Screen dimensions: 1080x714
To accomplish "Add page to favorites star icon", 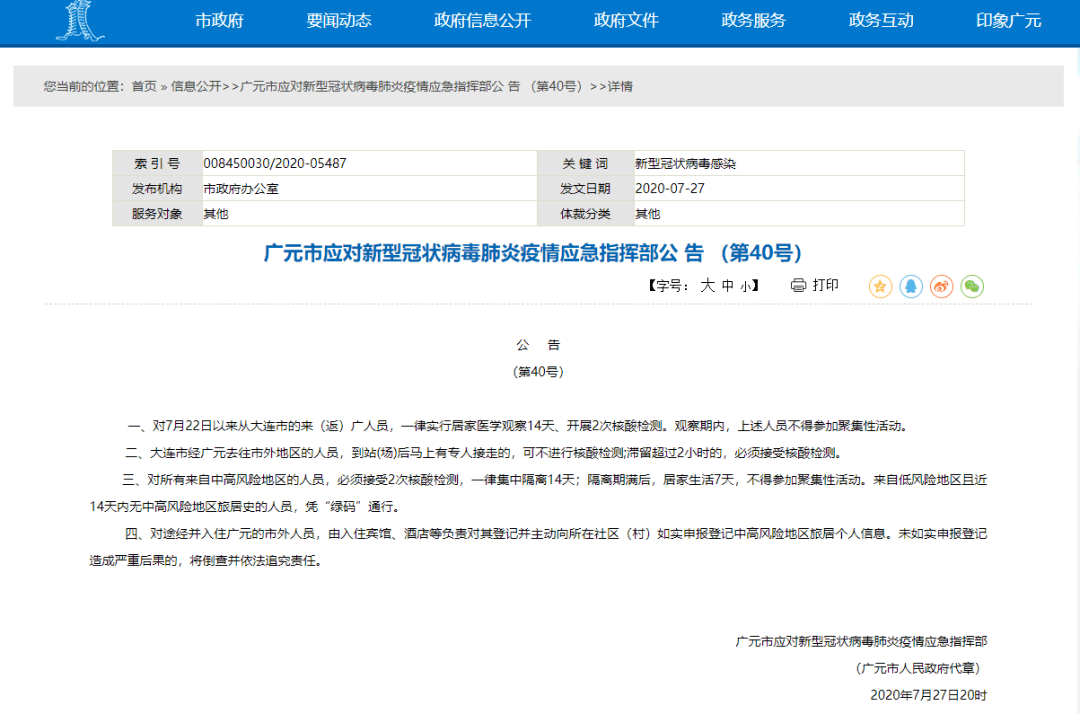I will click(880, 286).
